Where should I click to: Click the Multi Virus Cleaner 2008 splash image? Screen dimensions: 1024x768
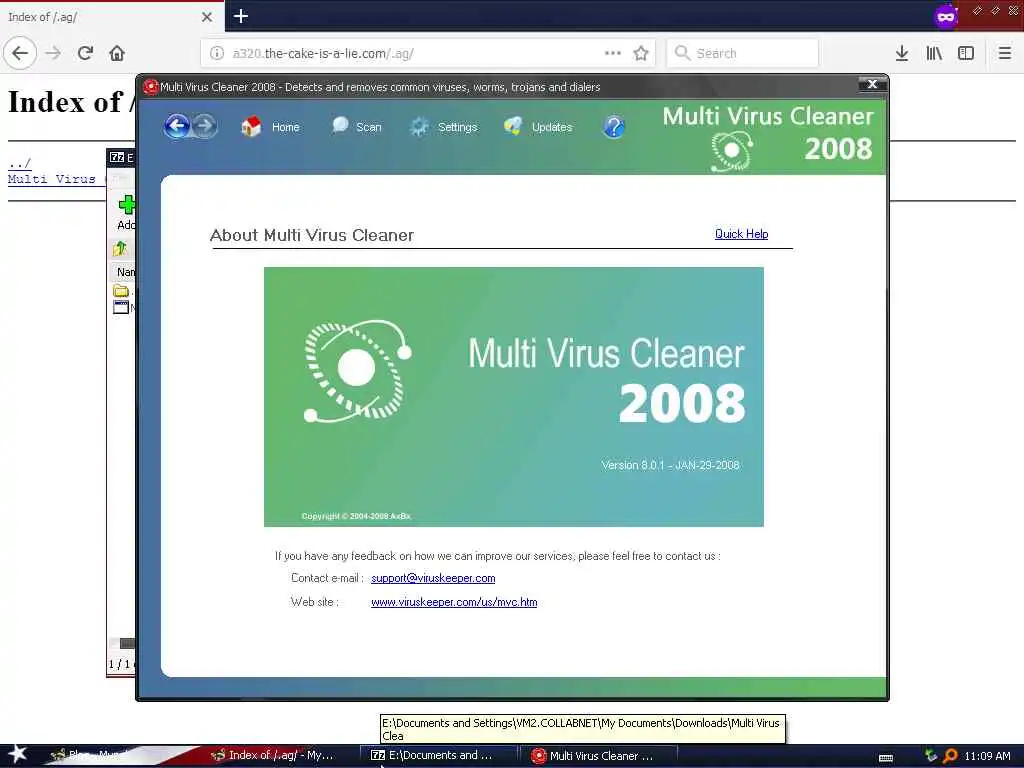pyautogui.click(x=513, y=396)
